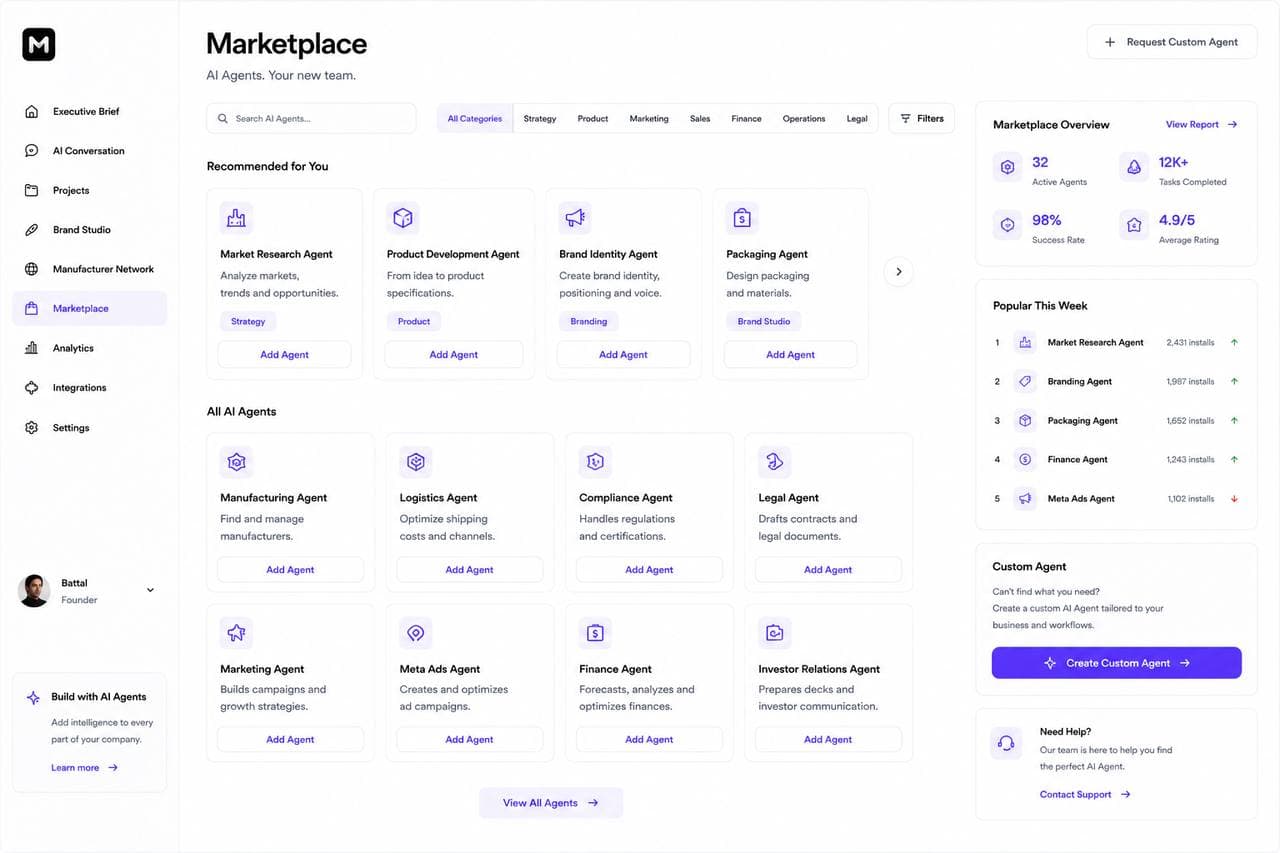Add the Meta Ads Agent
1280x853 pixels.
(470, 739)
